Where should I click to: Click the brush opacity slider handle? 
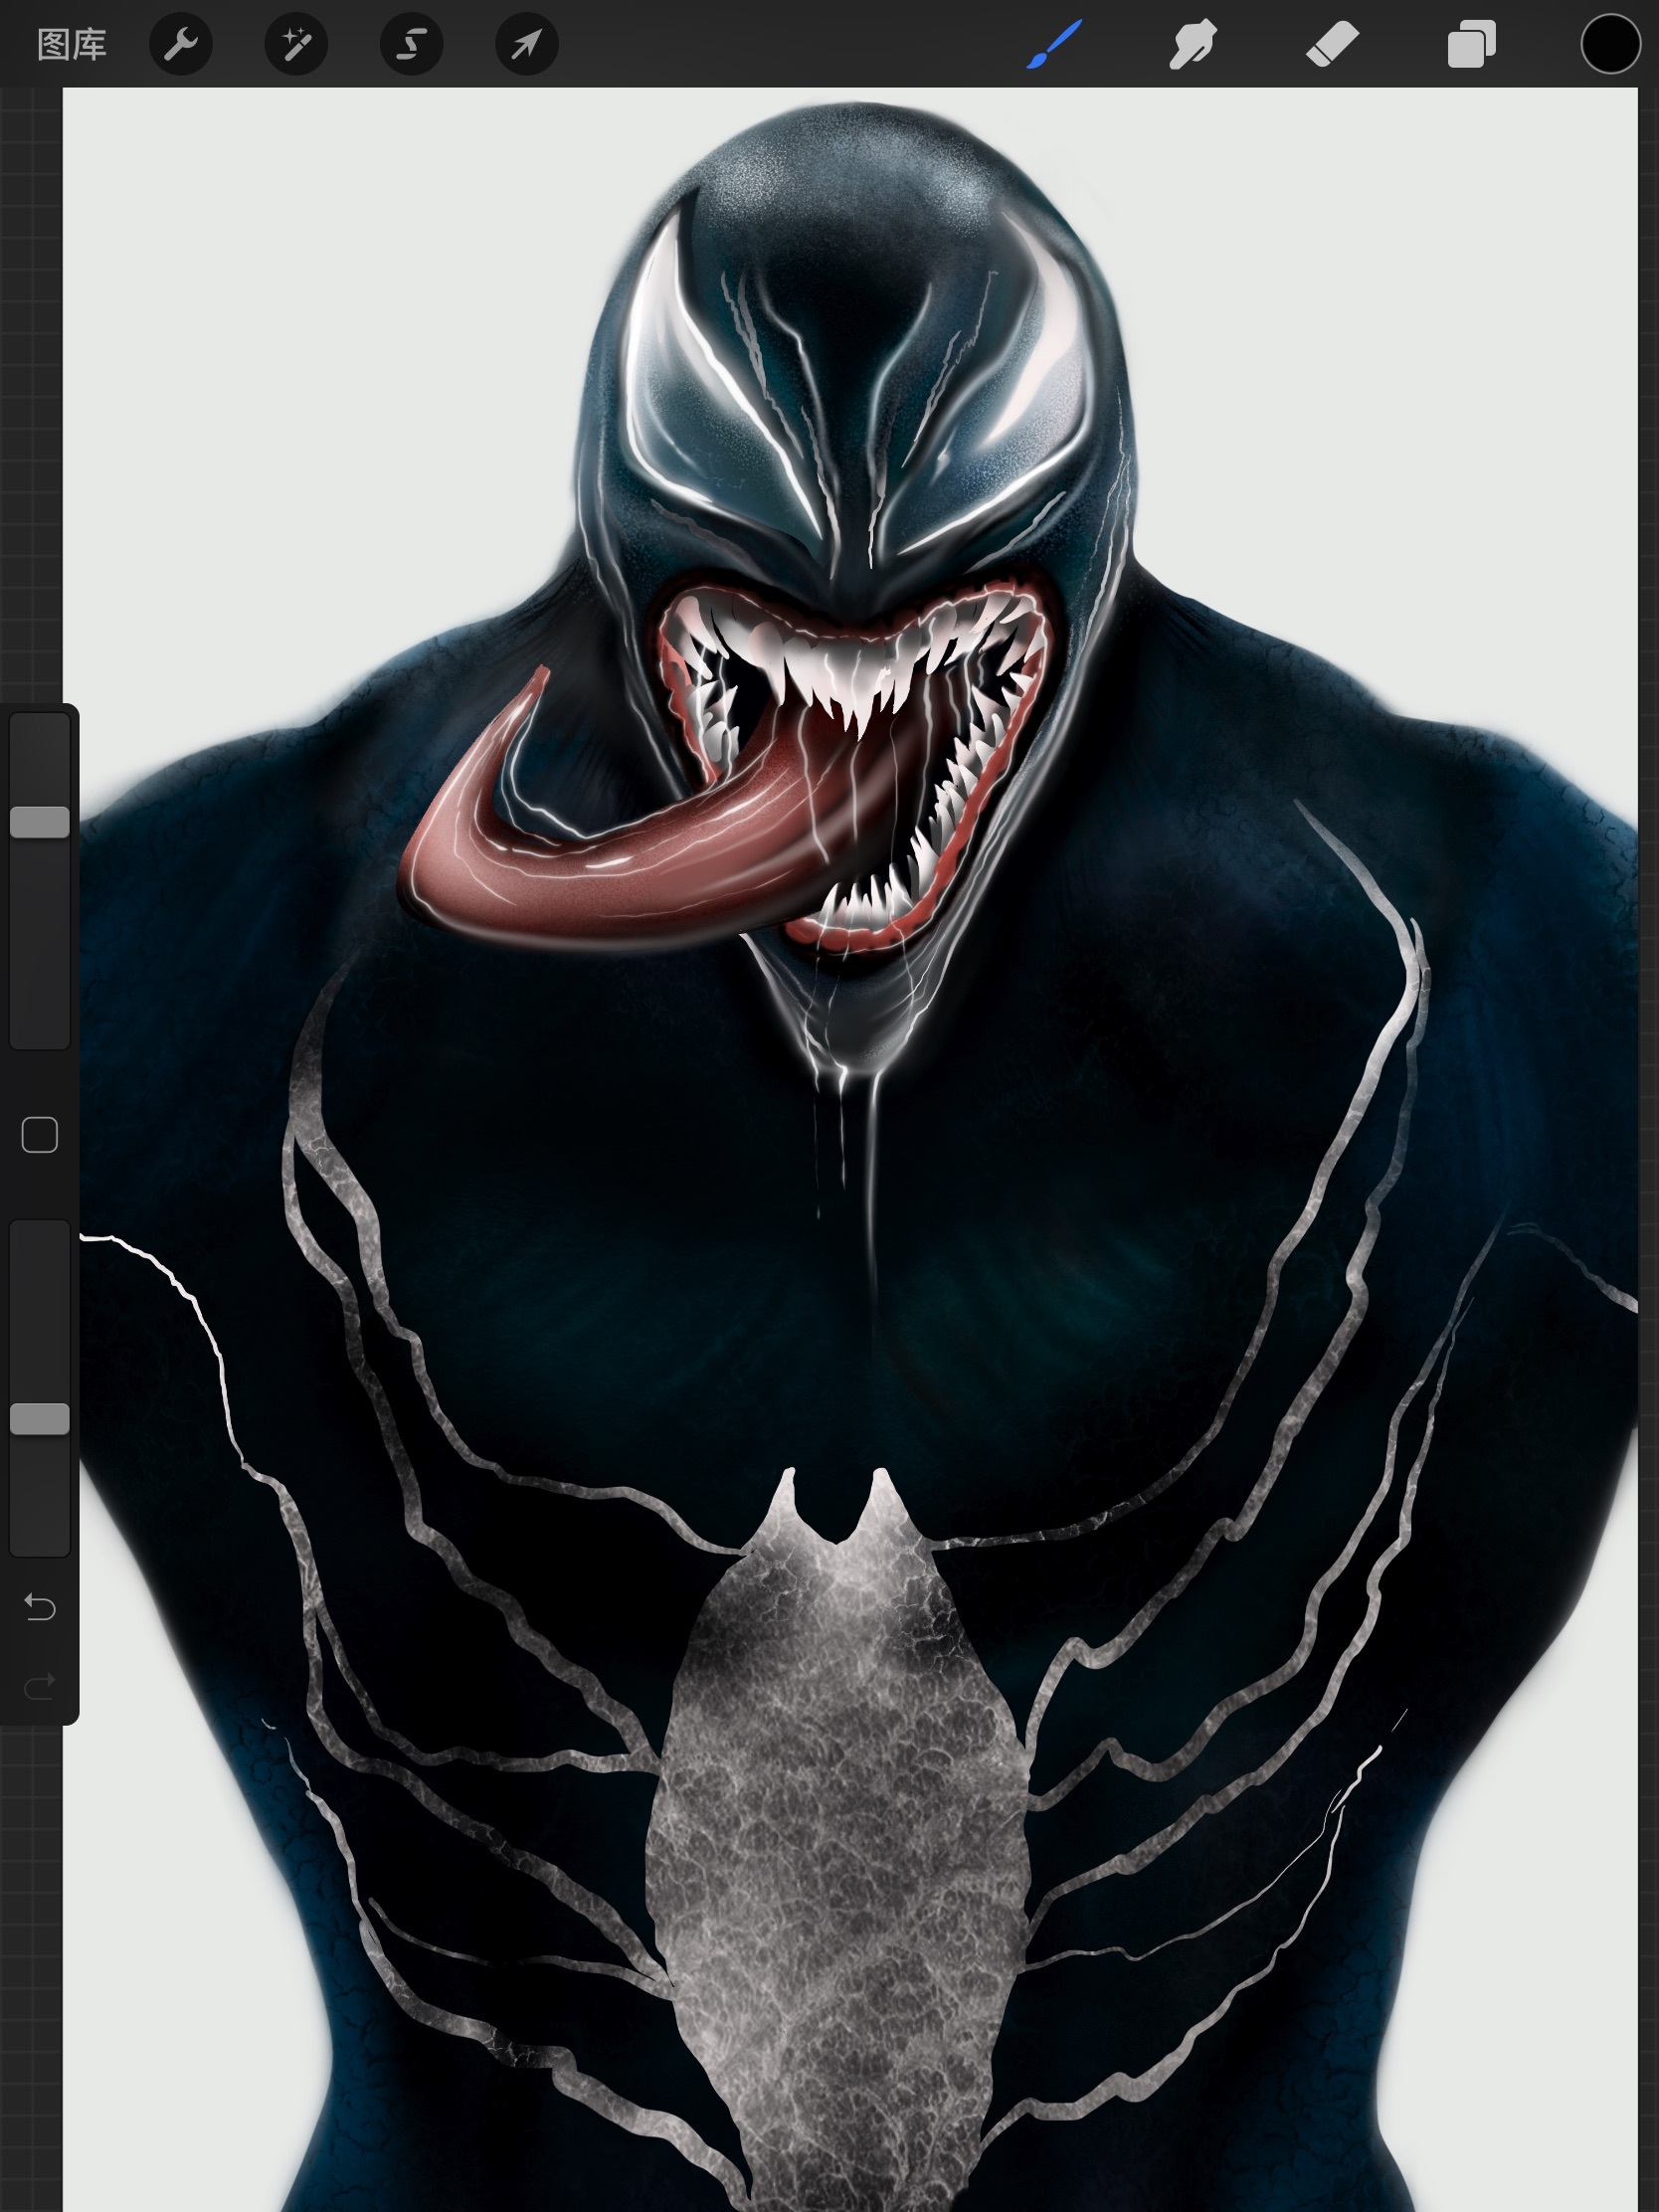coord(40,1419)
